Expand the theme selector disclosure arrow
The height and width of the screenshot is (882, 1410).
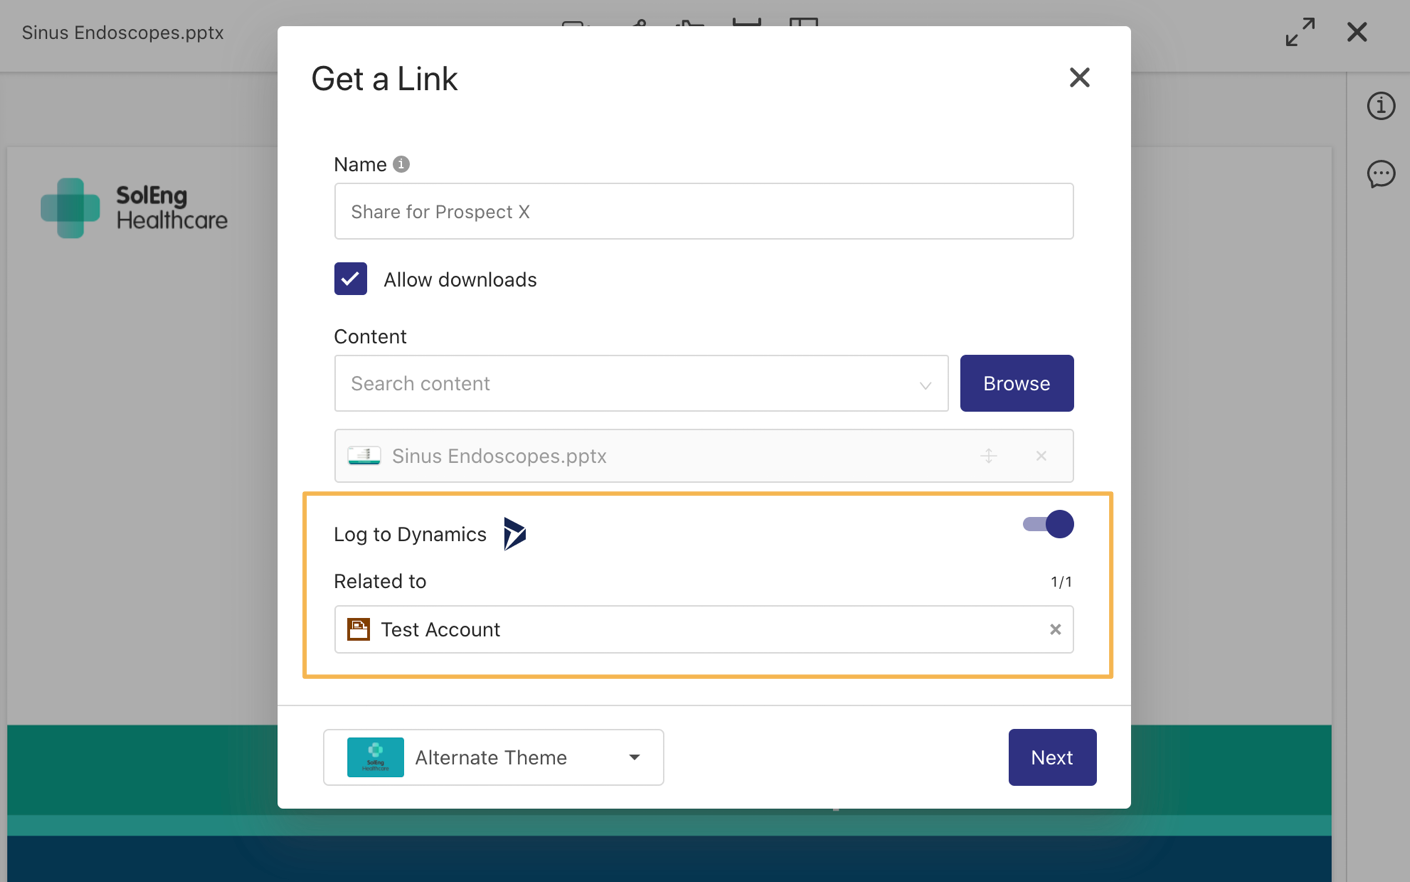click(633, 757)
